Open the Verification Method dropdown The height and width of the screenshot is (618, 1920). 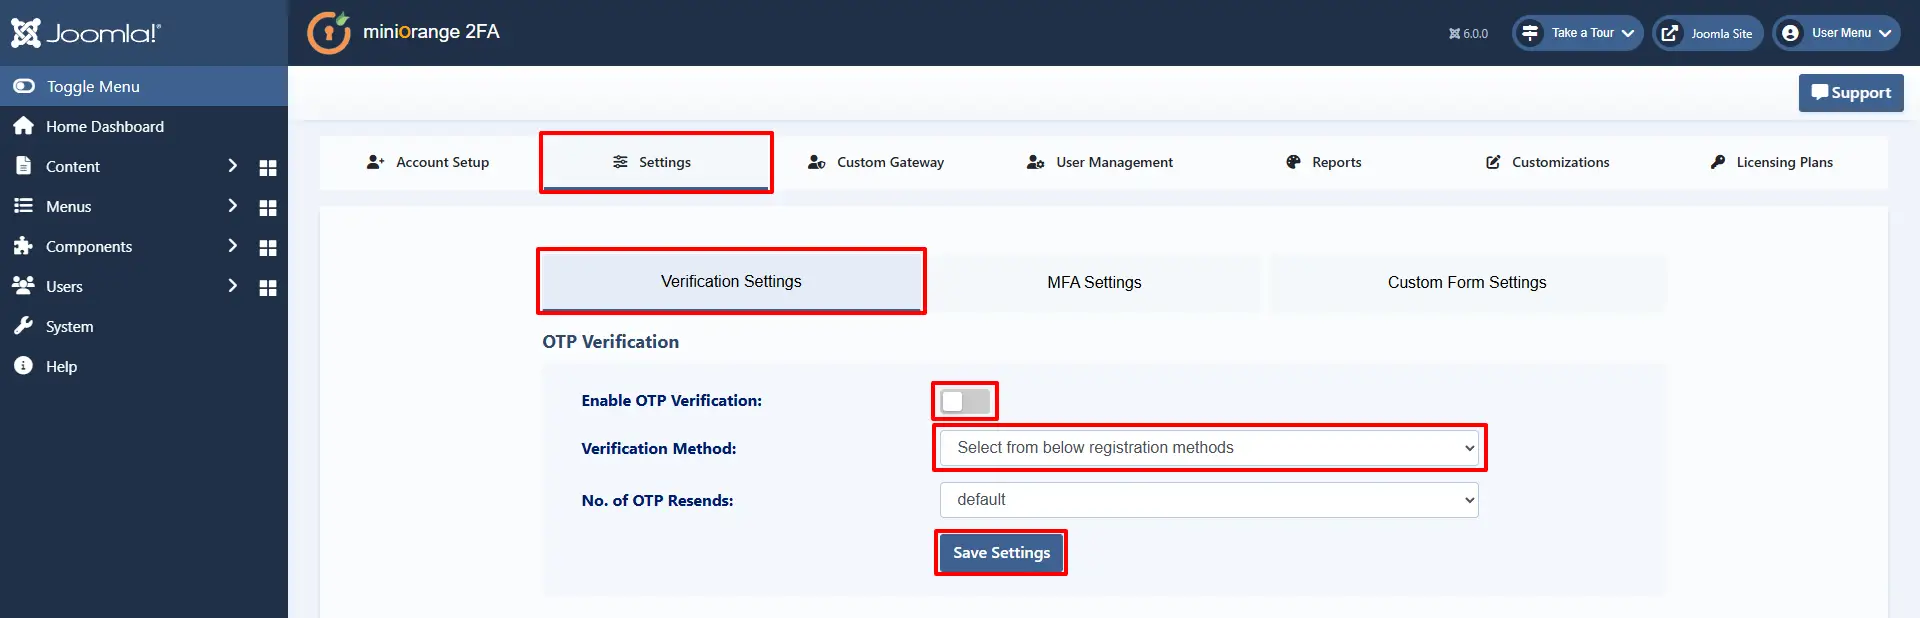tap(1209, 448)
